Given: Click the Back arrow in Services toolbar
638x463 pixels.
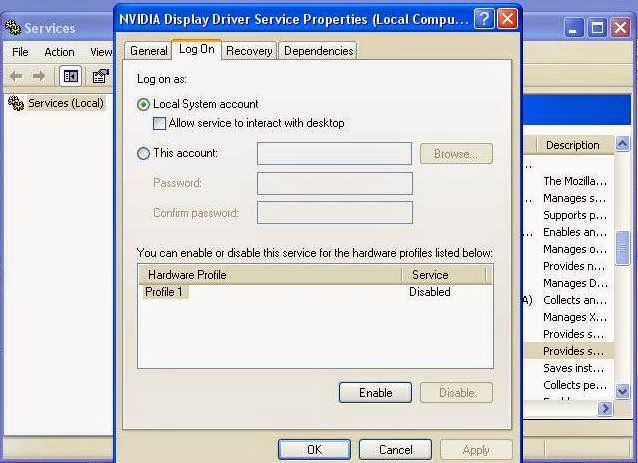Looking at the screenshot, I should [x=16, y=76].
